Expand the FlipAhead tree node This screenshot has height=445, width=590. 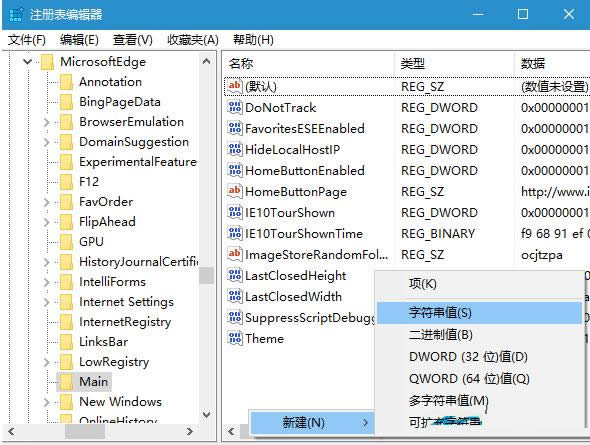[x=46, y=222]
